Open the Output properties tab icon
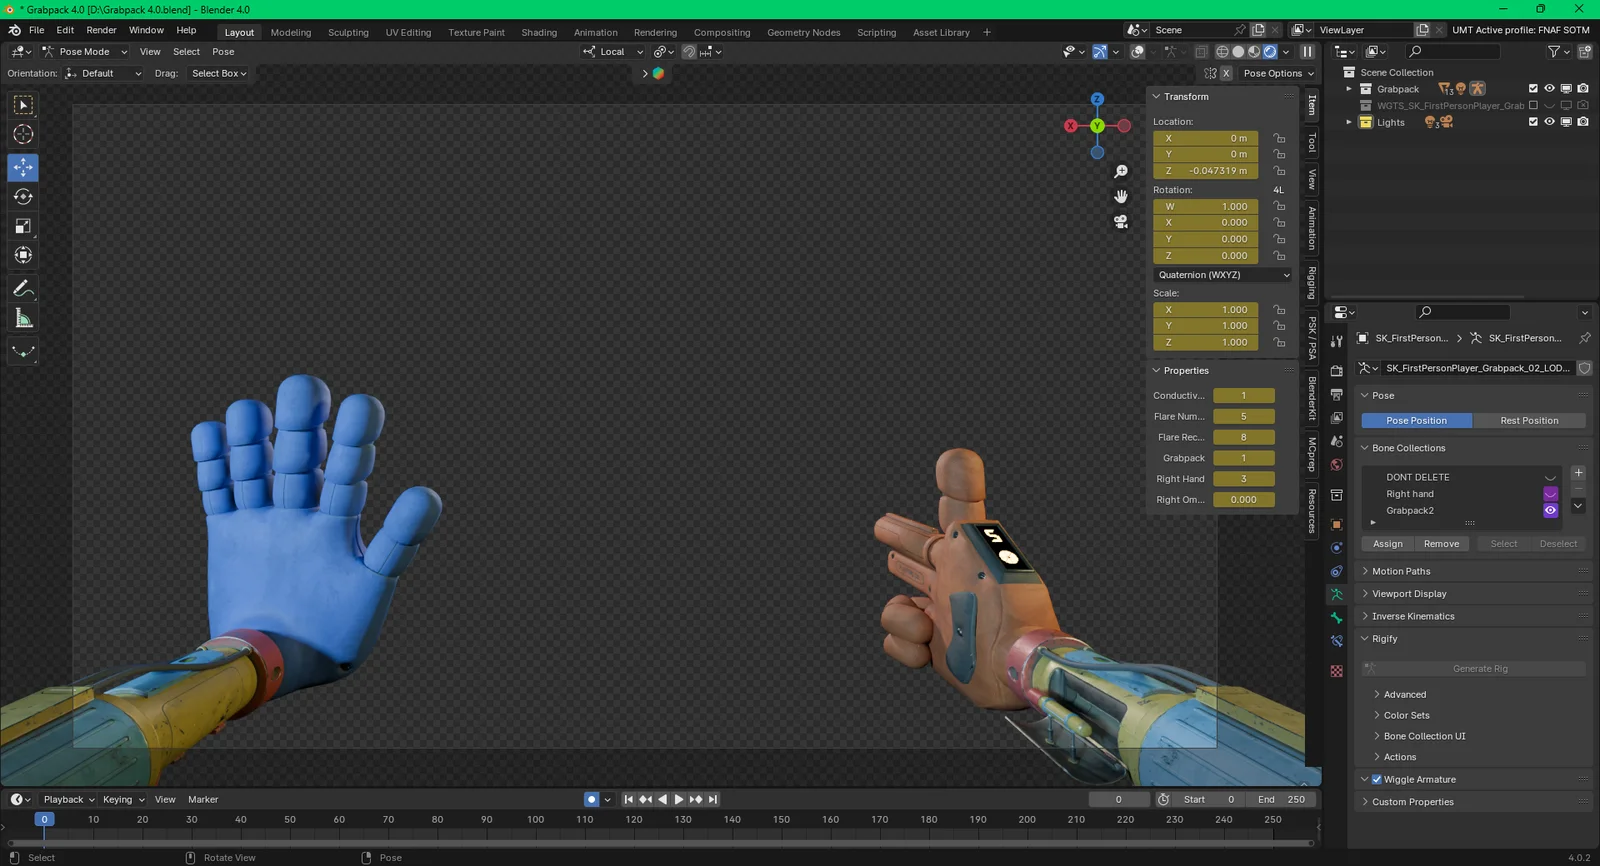 [x=1337, y=394]
